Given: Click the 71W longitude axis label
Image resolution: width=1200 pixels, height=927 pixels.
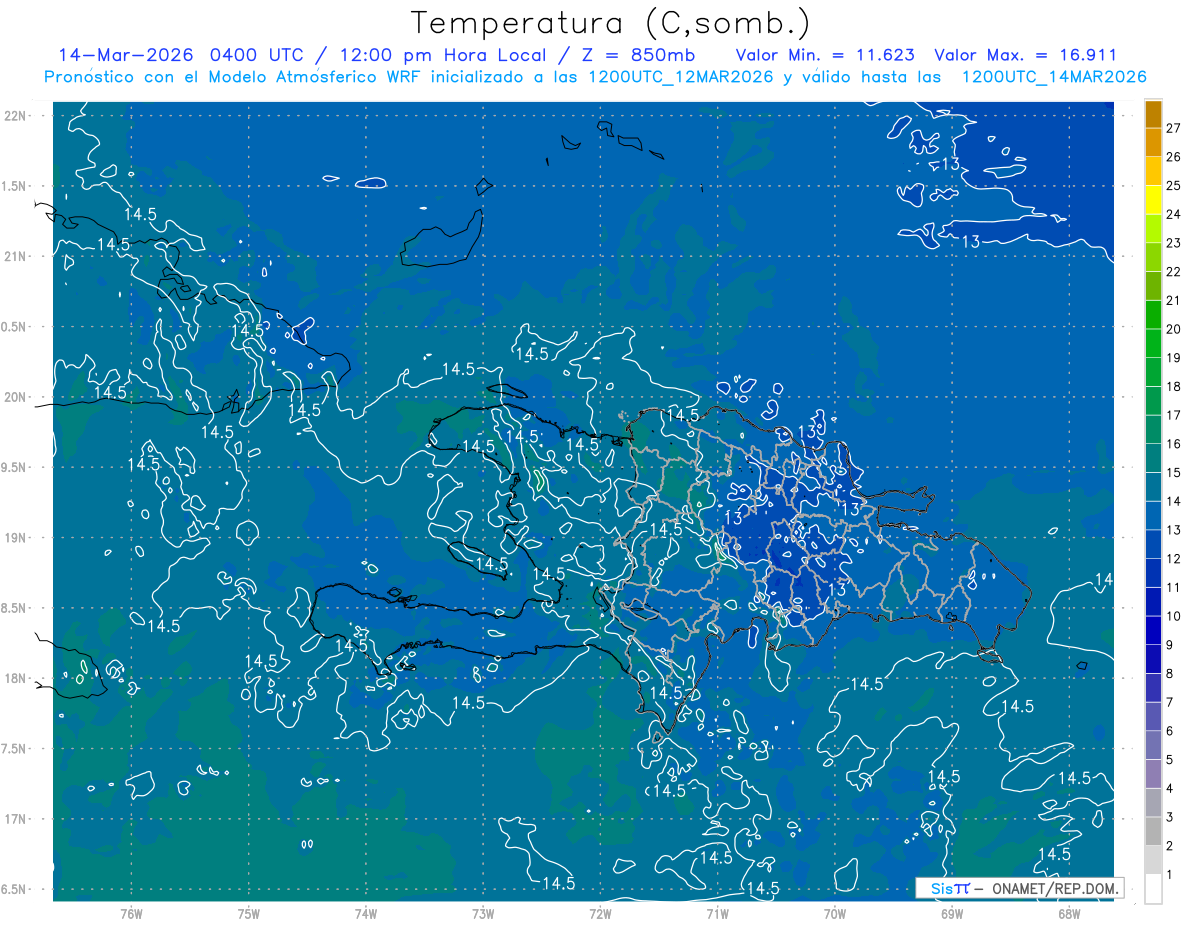Looking at the screenshot, I should click(717, 914).
